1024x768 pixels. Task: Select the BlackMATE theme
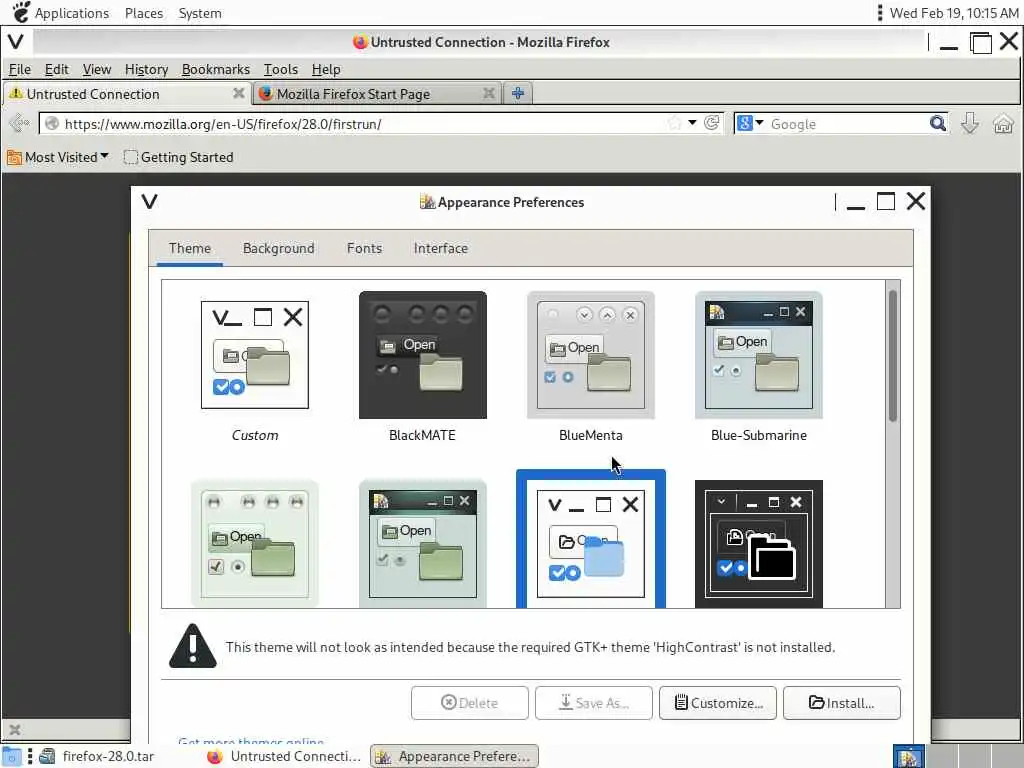tap(423, 355)
